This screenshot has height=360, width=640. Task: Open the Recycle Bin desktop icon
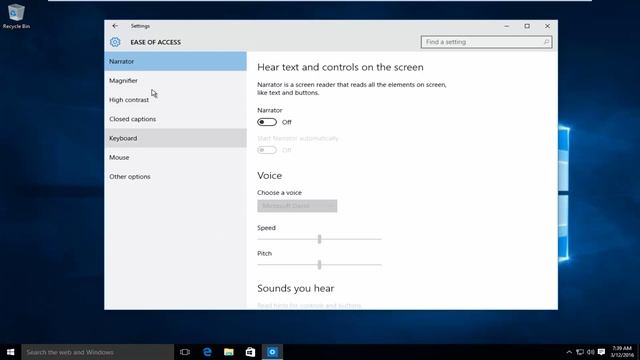tap(16, 16)
